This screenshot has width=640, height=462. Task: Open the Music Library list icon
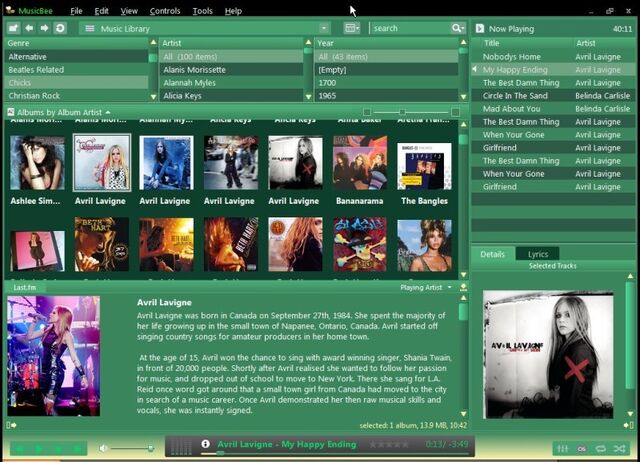tap(90, 29)
